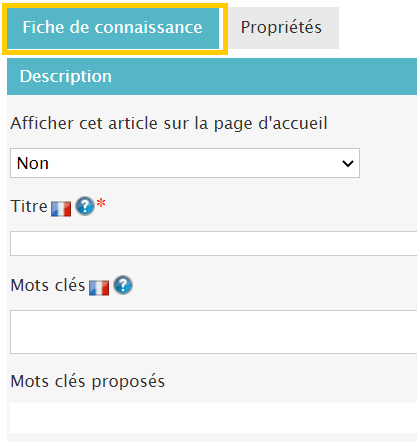This screenshot has height=442, width=417.
Task: Click the Description heading text
Action: 66,76
